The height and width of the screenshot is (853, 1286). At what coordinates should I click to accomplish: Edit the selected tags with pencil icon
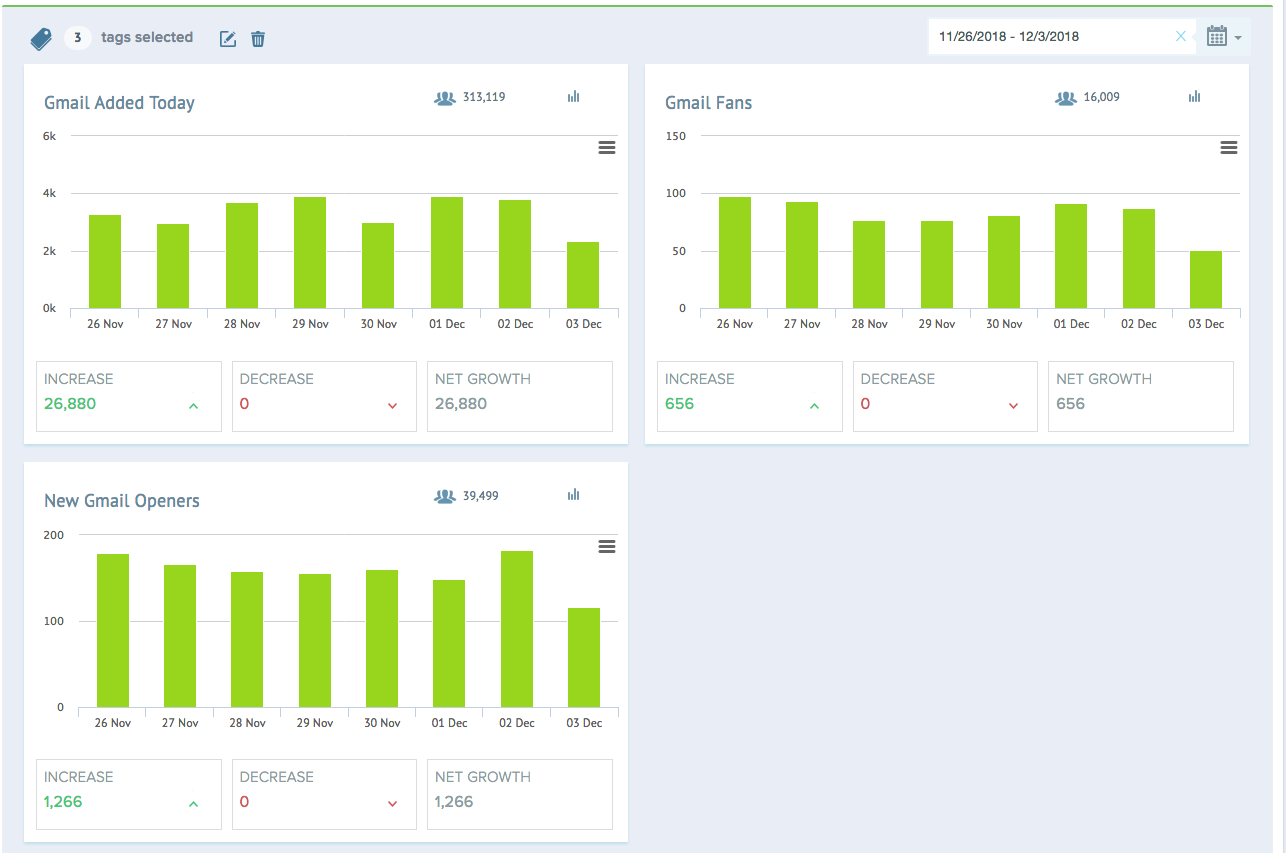pos(228,39)
